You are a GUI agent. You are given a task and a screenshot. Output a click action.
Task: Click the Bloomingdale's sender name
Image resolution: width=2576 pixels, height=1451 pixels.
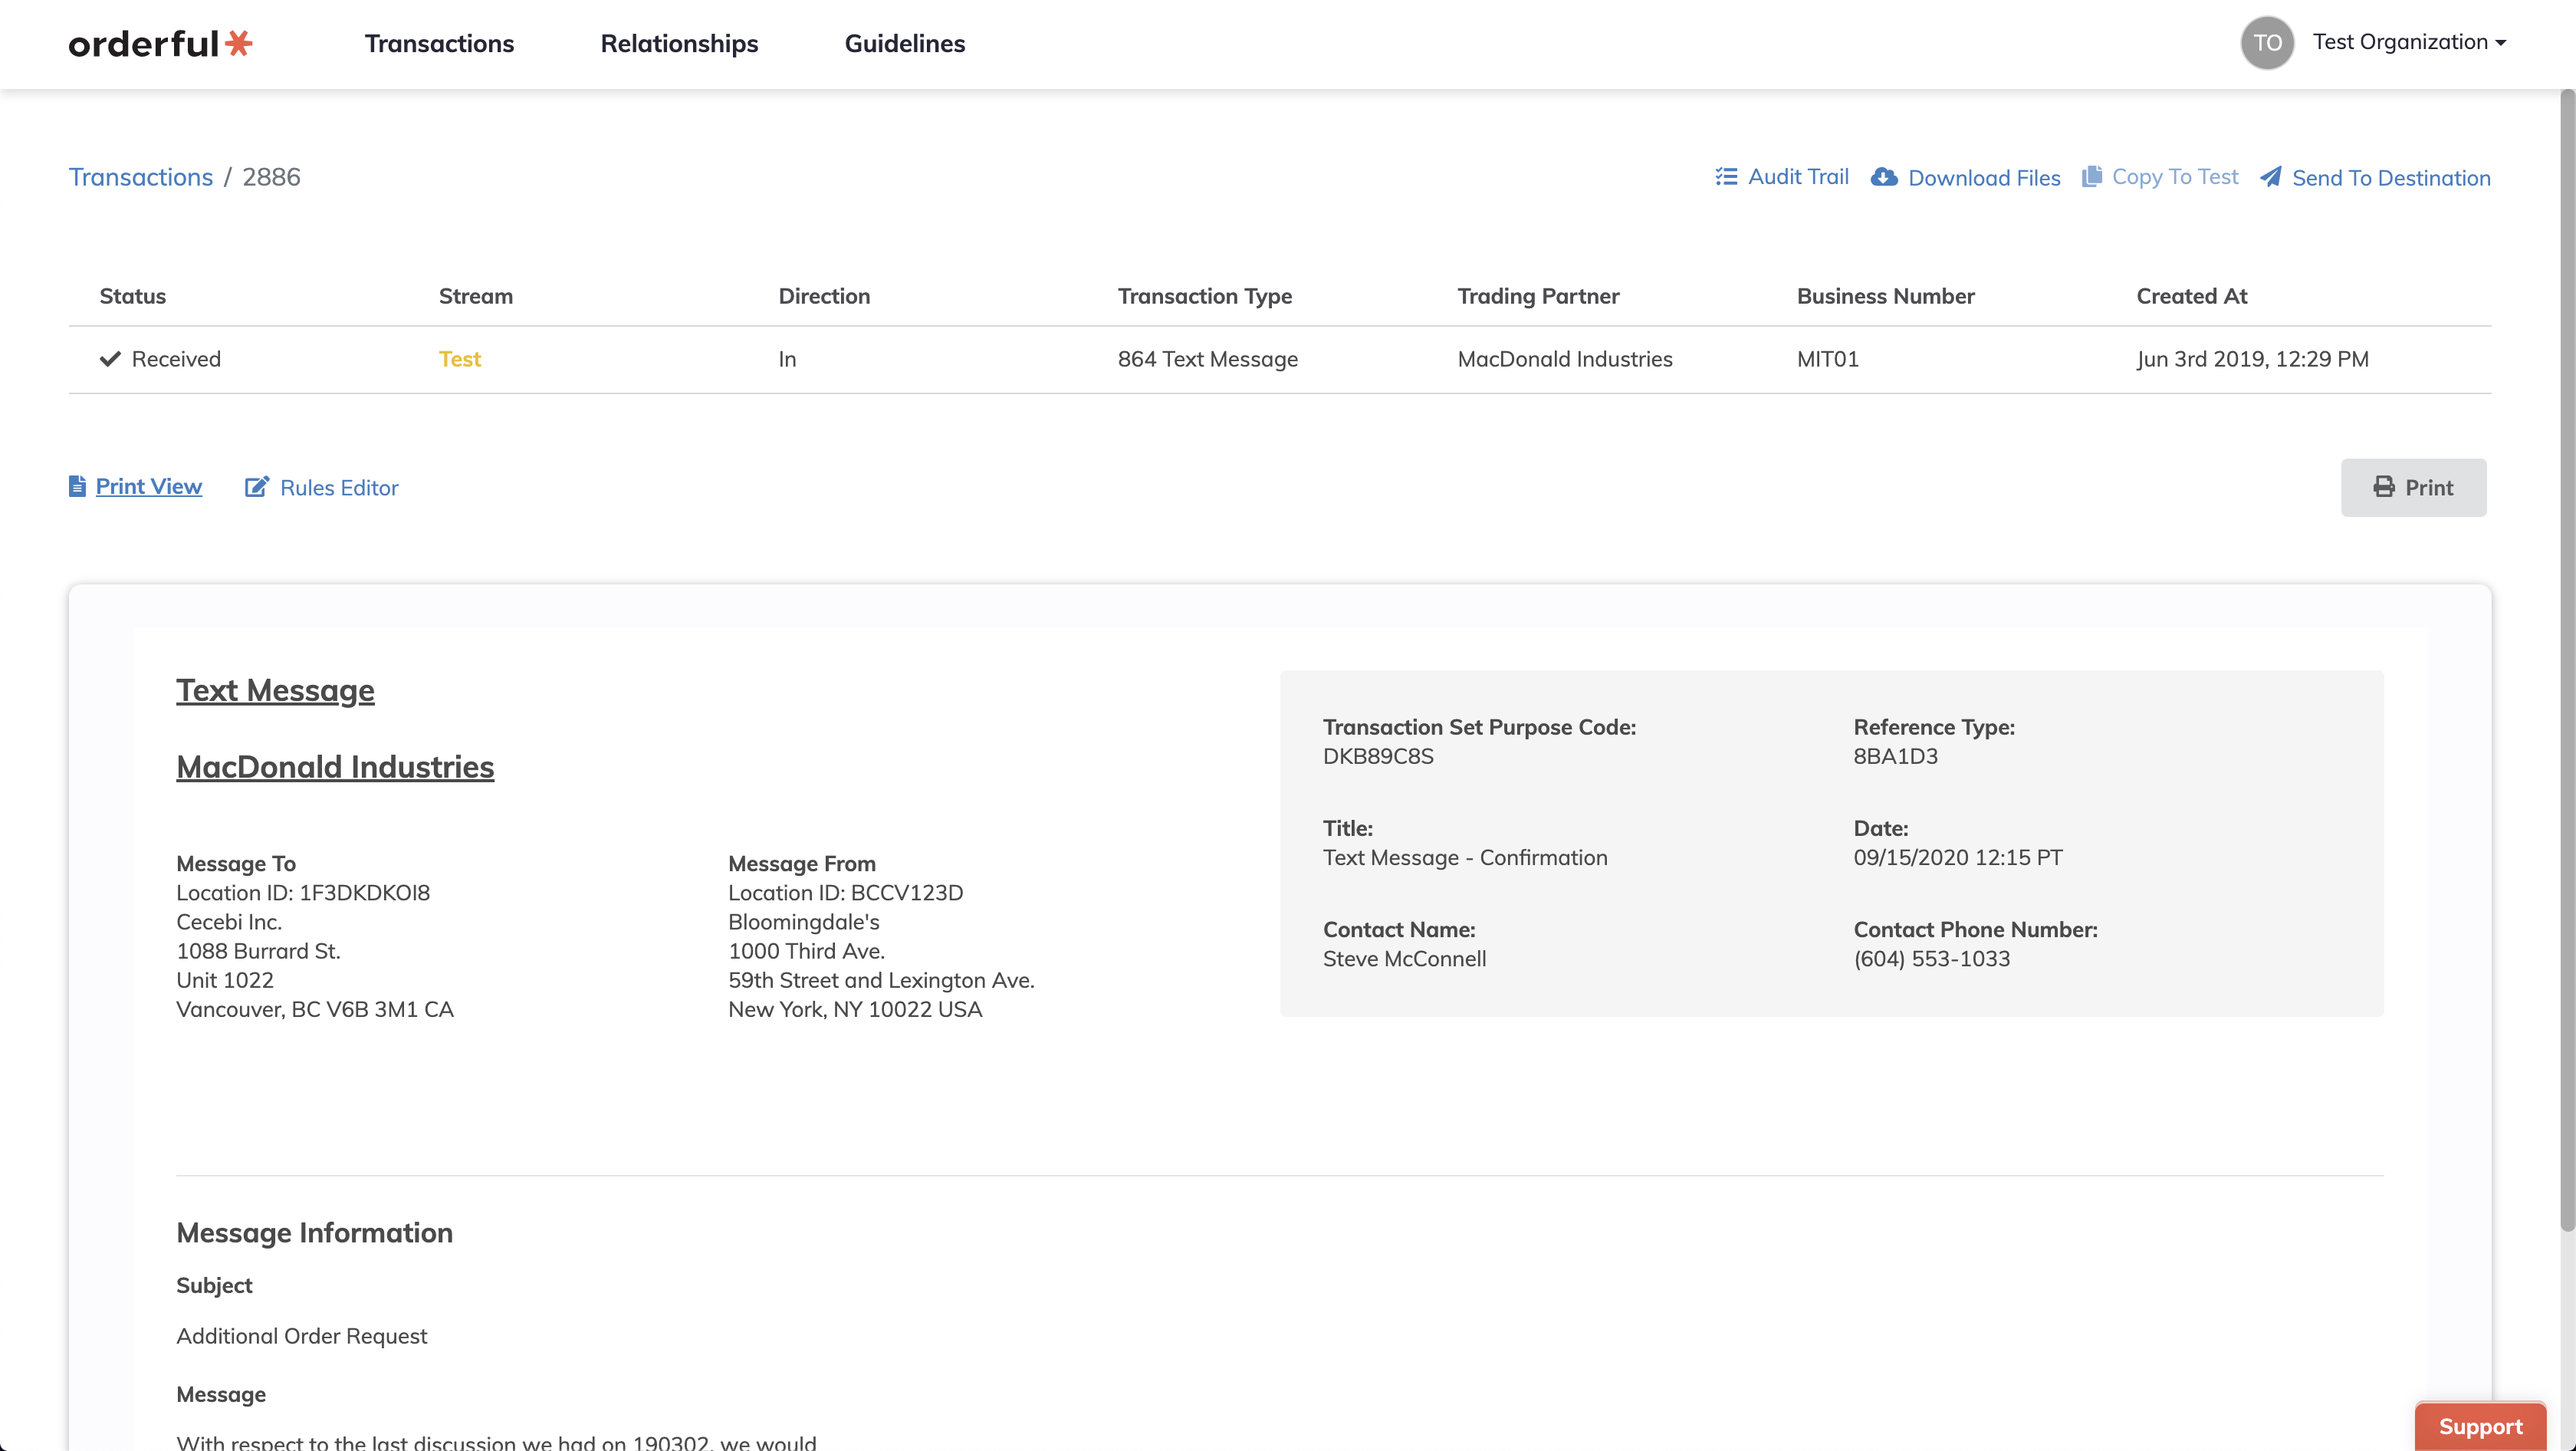803,922
